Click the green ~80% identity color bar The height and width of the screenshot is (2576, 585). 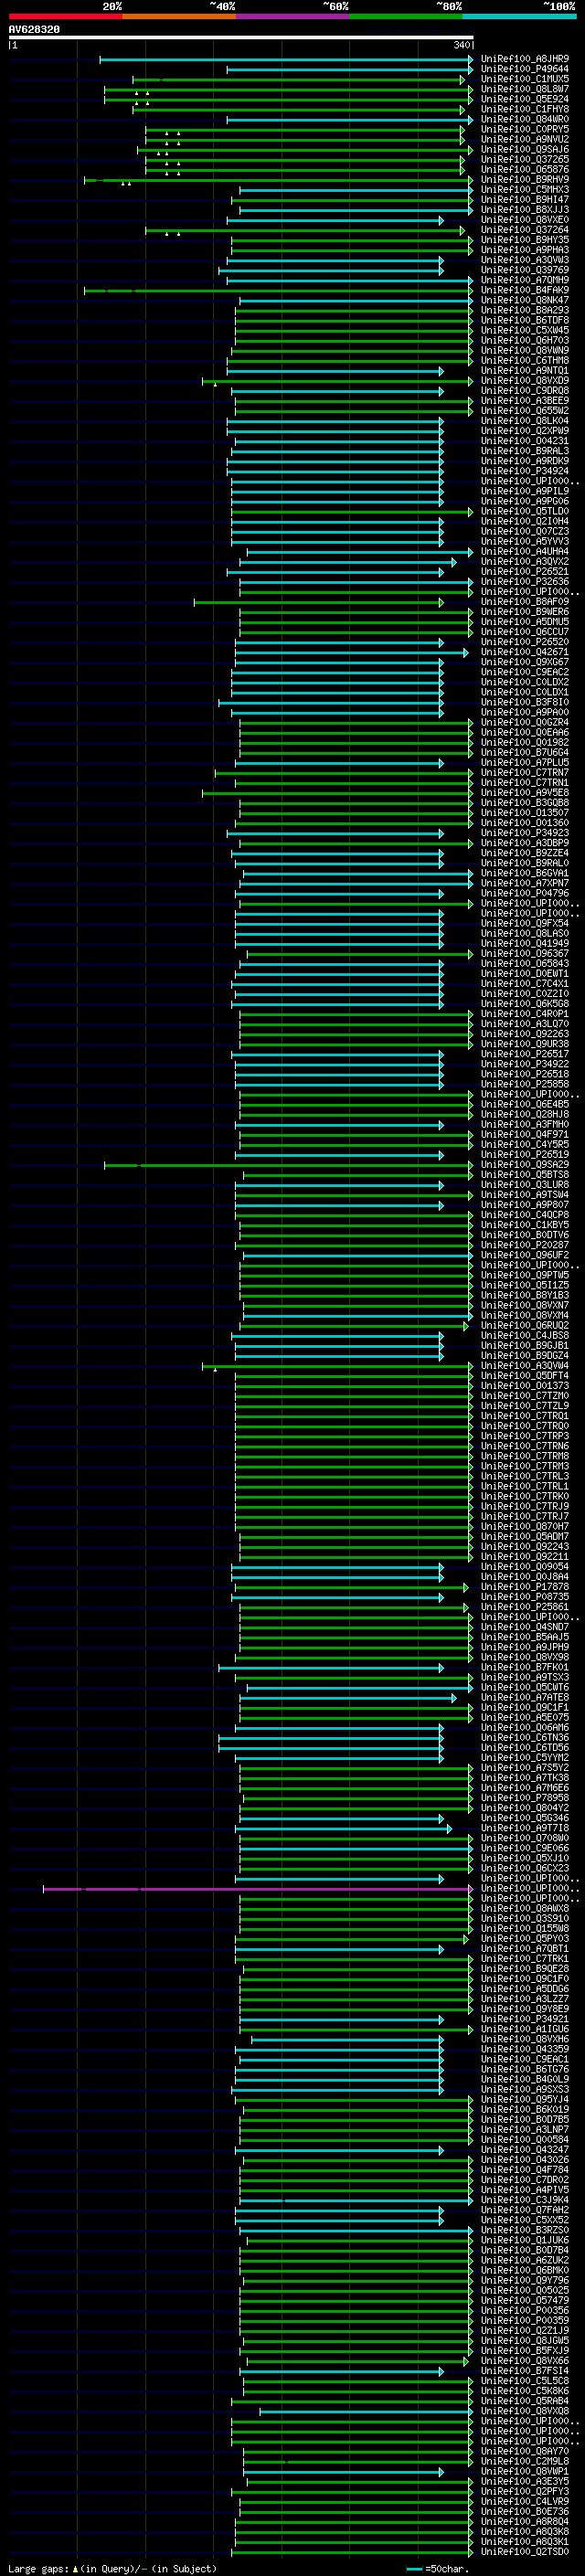pyautogui.click(x=406, y=16)
